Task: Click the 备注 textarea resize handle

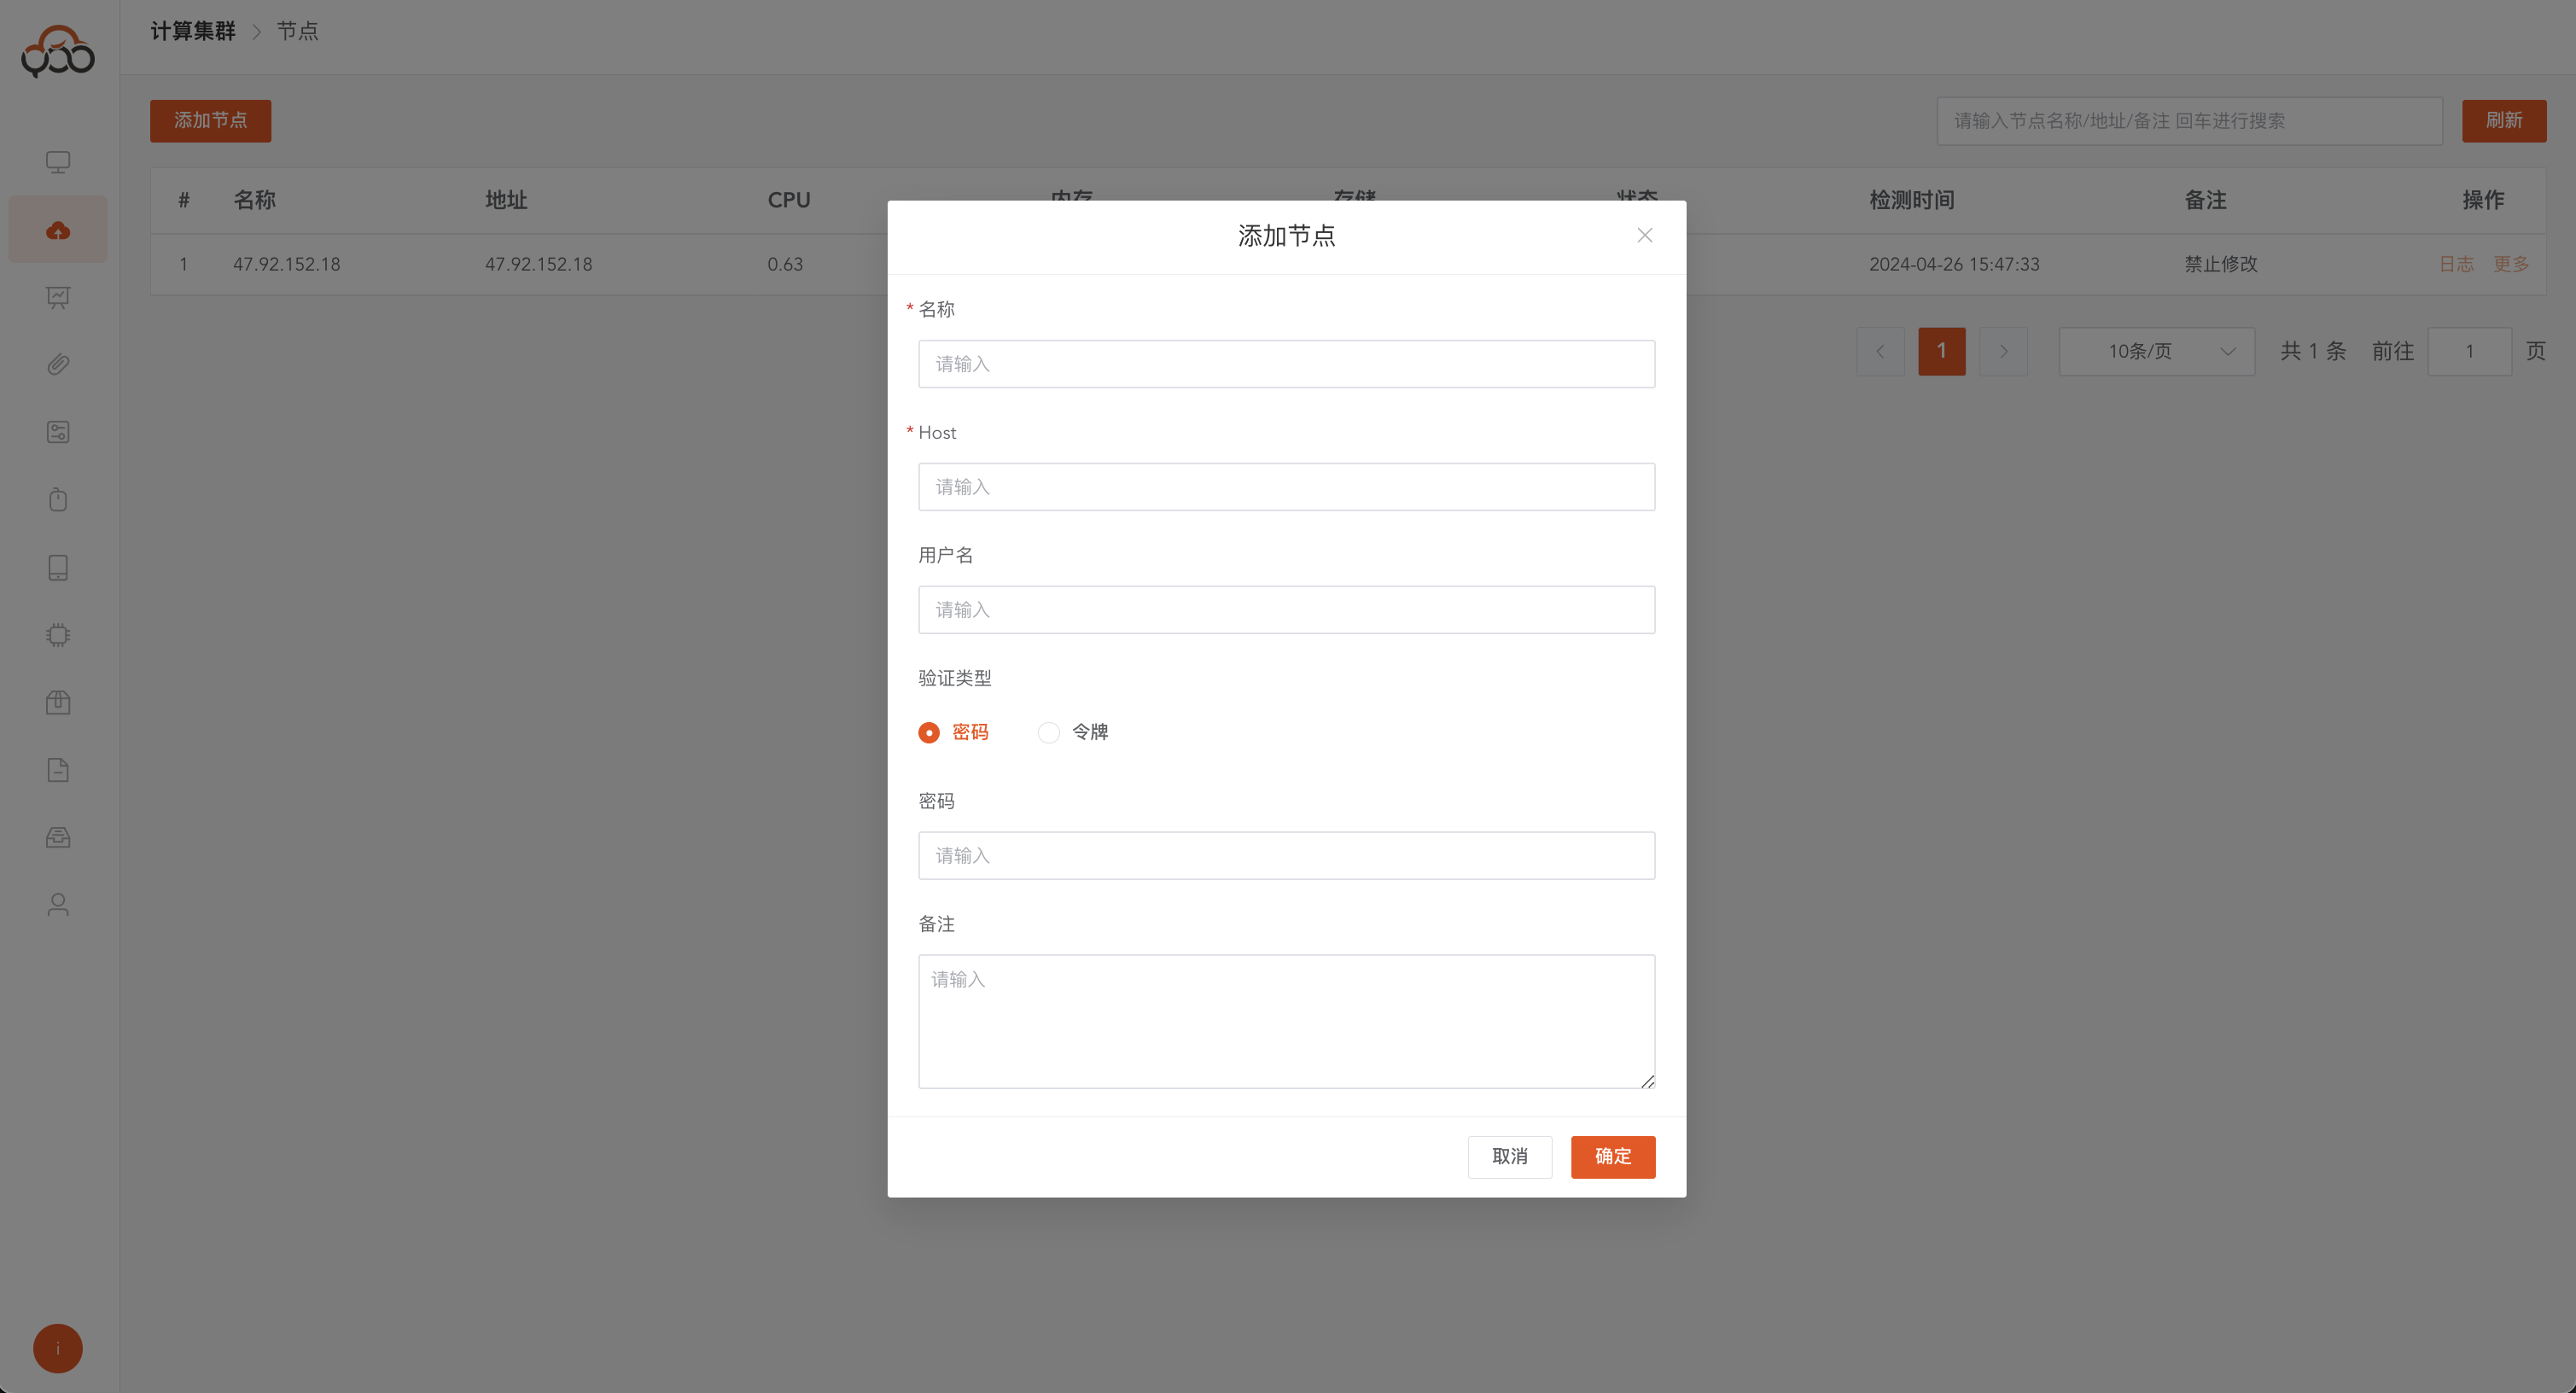Action: [x=1647, y=1081]
